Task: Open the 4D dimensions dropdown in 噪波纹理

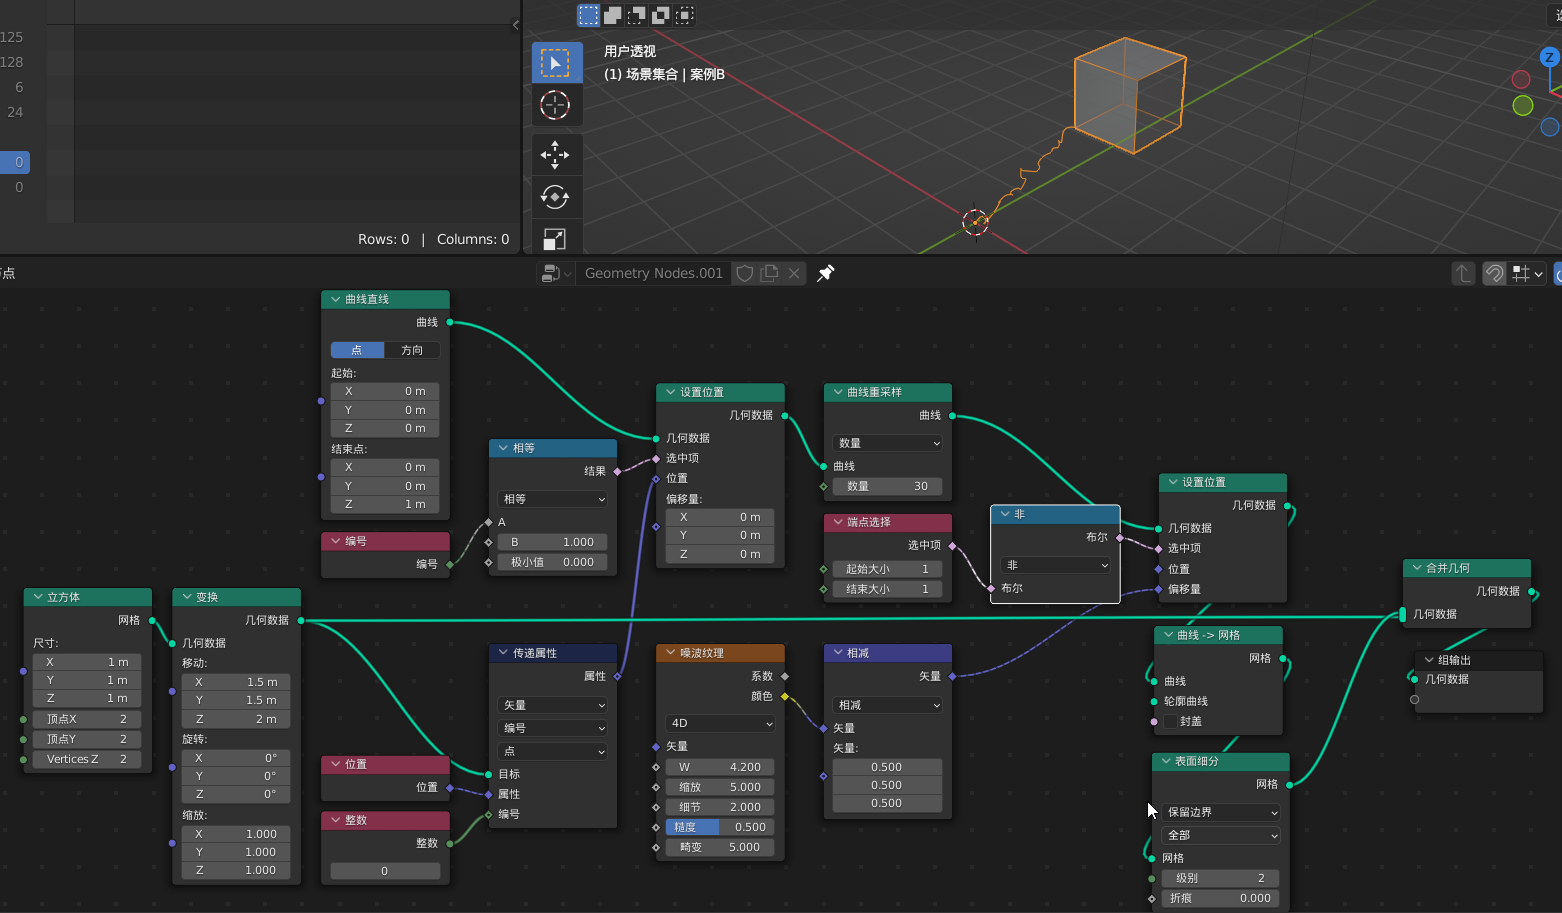Action: pyautogui.click(x=720, y=723)
